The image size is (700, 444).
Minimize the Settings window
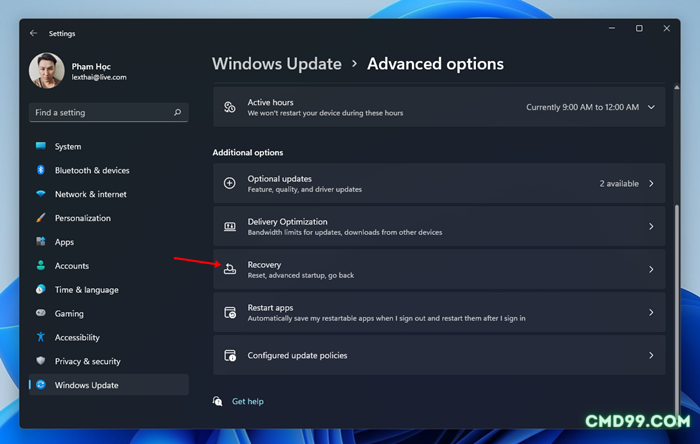pos(612,28)
